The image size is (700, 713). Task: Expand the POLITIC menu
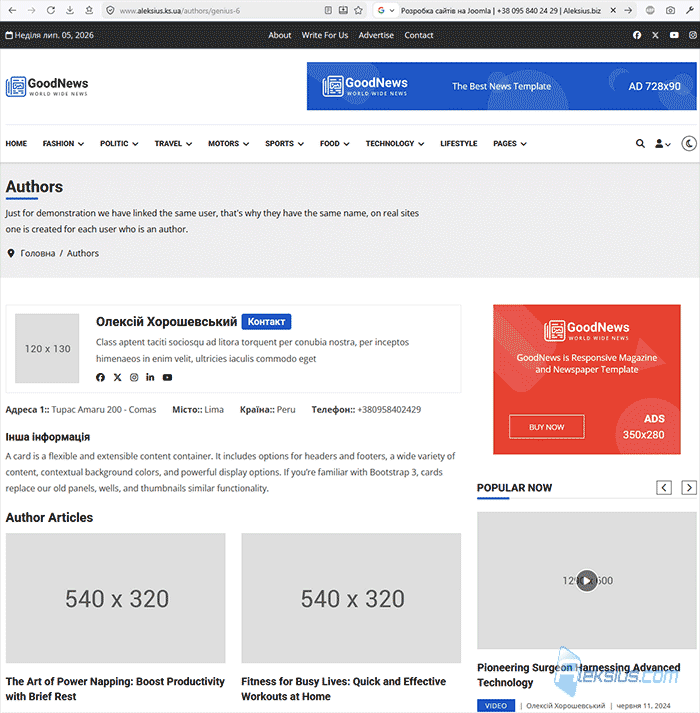click(119, 144)
